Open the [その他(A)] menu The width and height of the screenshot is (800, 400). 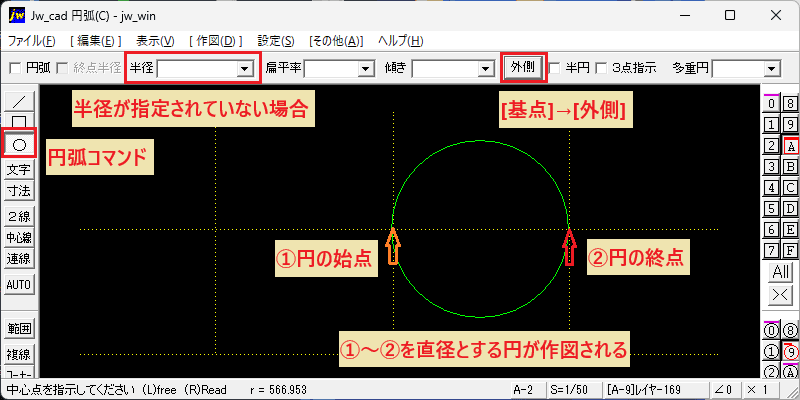point(336,41)
